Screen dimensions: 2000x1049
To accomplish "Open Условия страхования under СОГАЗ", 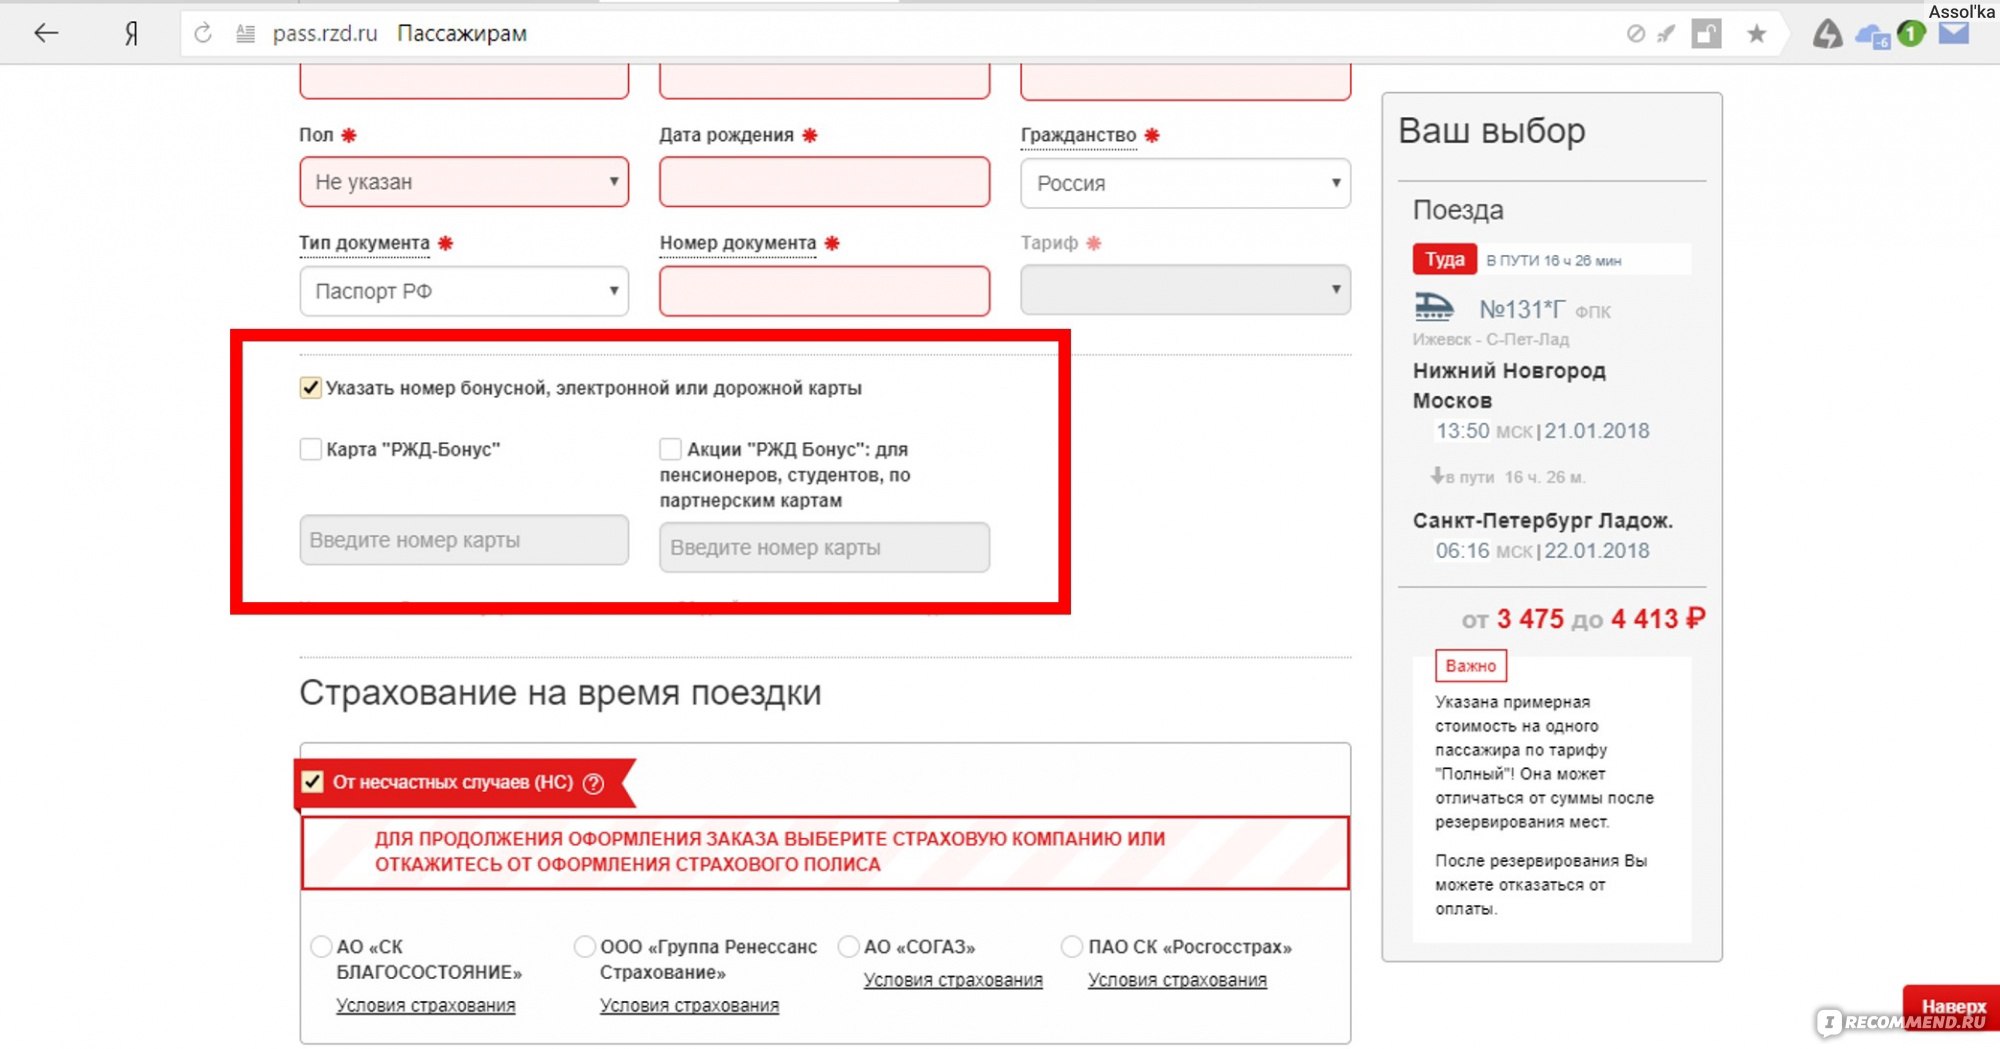I will pos(953,980).
